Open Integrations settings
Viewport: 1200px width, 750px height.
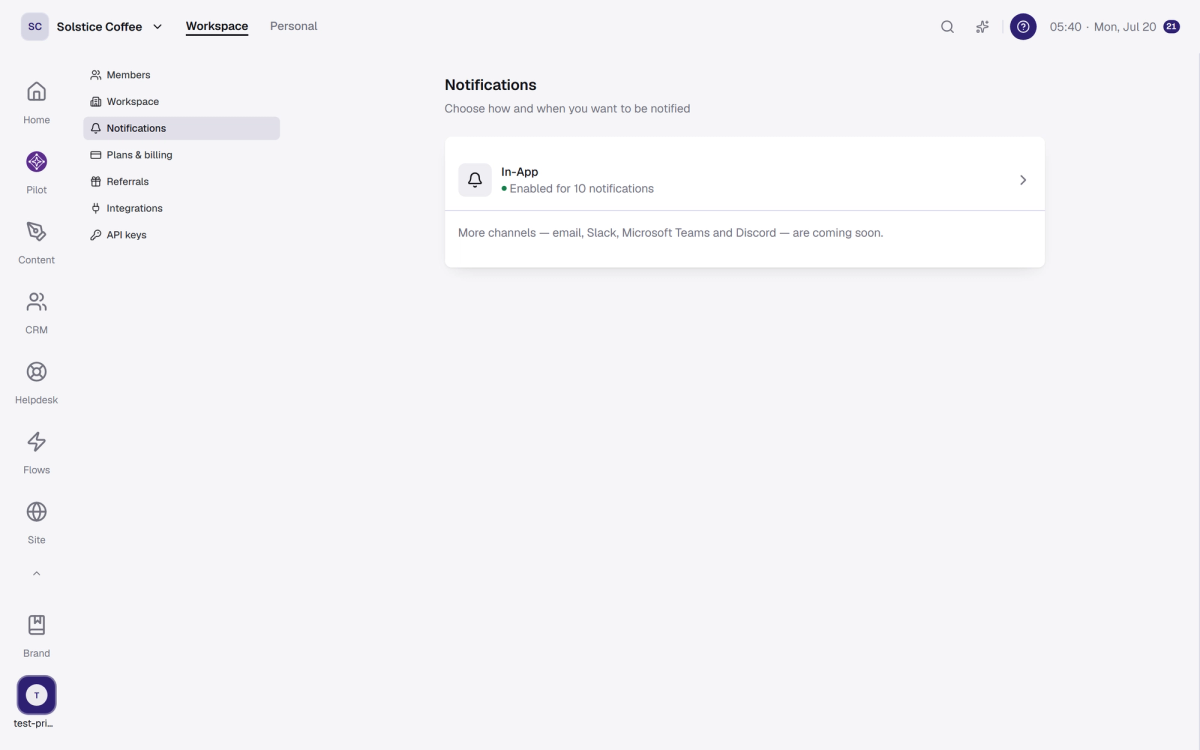point(181,208)
